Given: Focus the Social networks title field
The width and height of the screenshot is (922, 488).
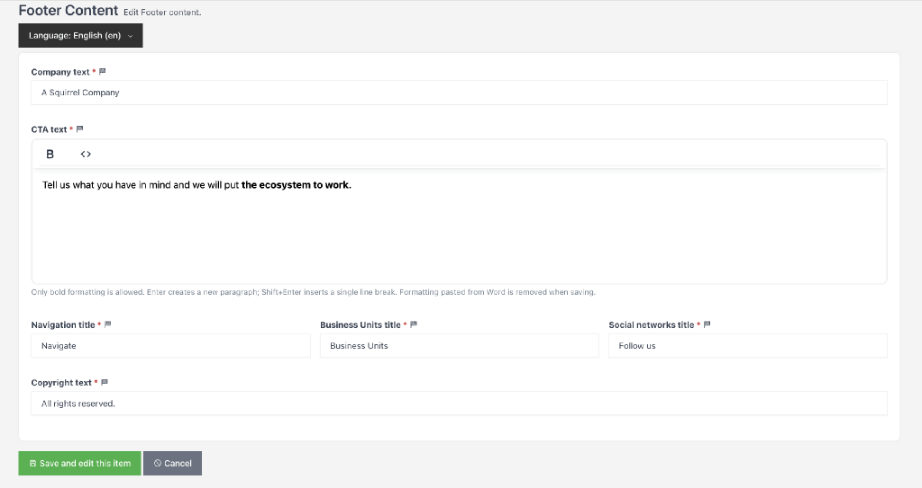Looking at the screenshot, I should click(x=748, y=346).
